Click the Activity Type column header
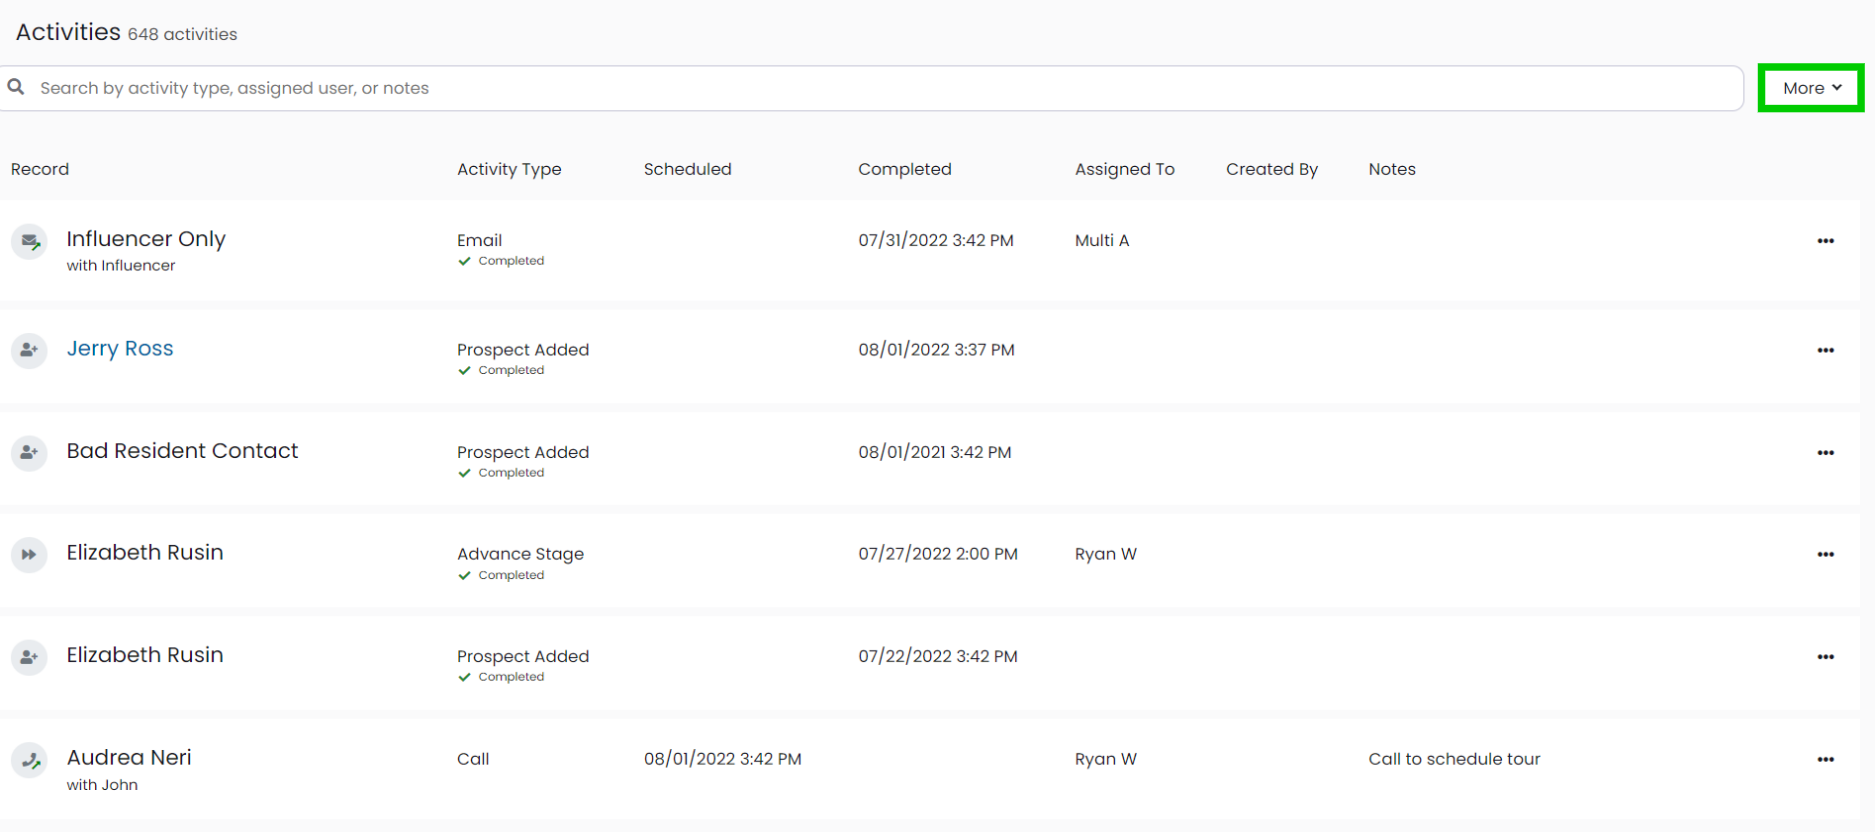Screen dimensions: 1875x832 (x=509, y=169)
